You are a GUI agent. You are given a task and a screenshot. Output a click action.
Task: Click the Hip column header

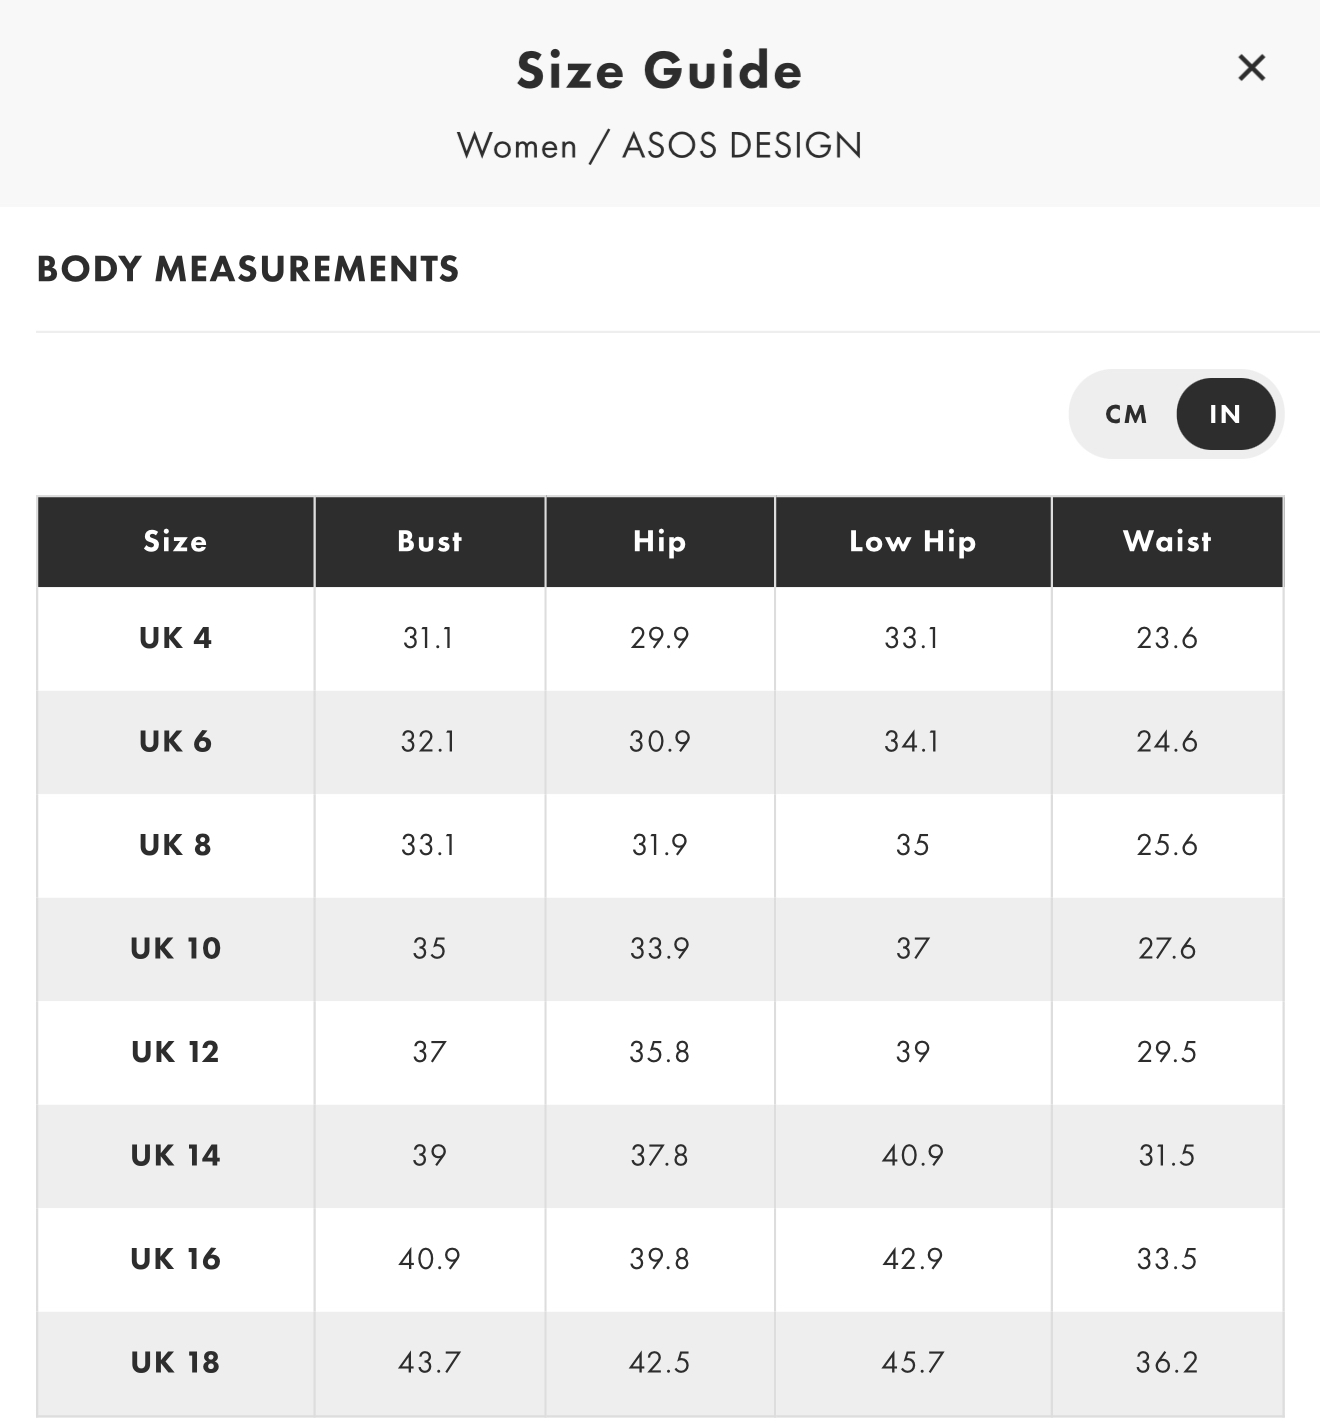(660, 541)
